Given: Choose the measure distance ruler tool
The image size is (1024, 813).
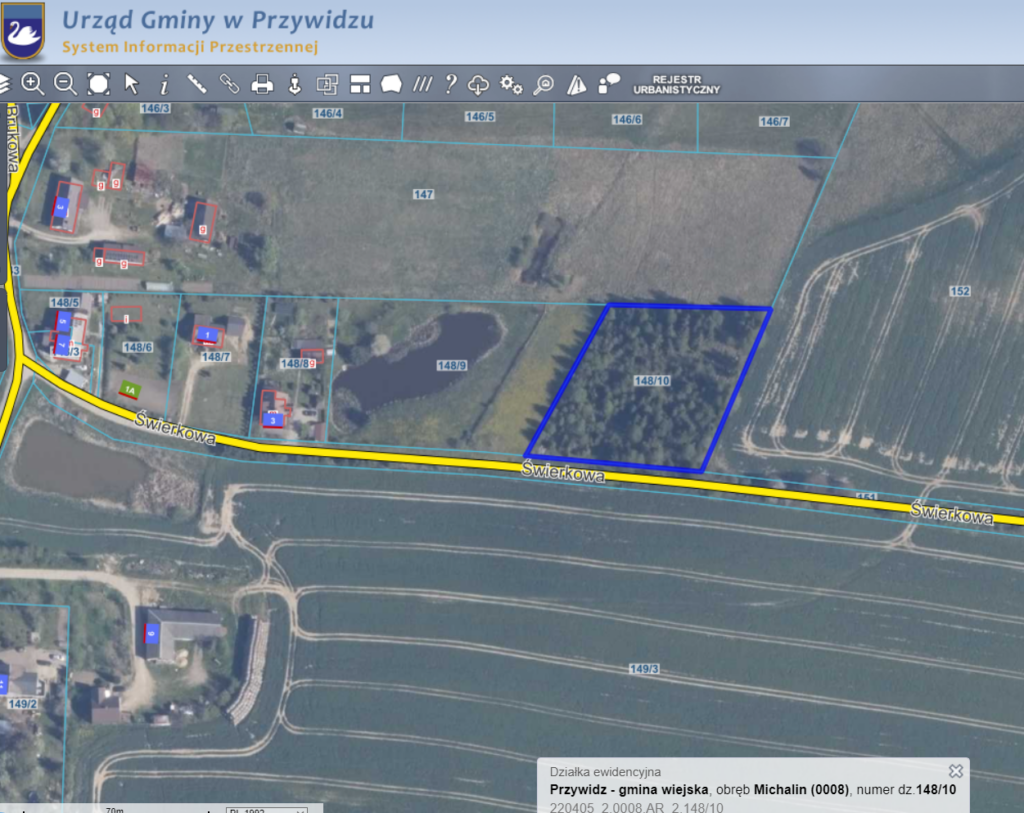Looking at the screenshot, I should (197, 84).
